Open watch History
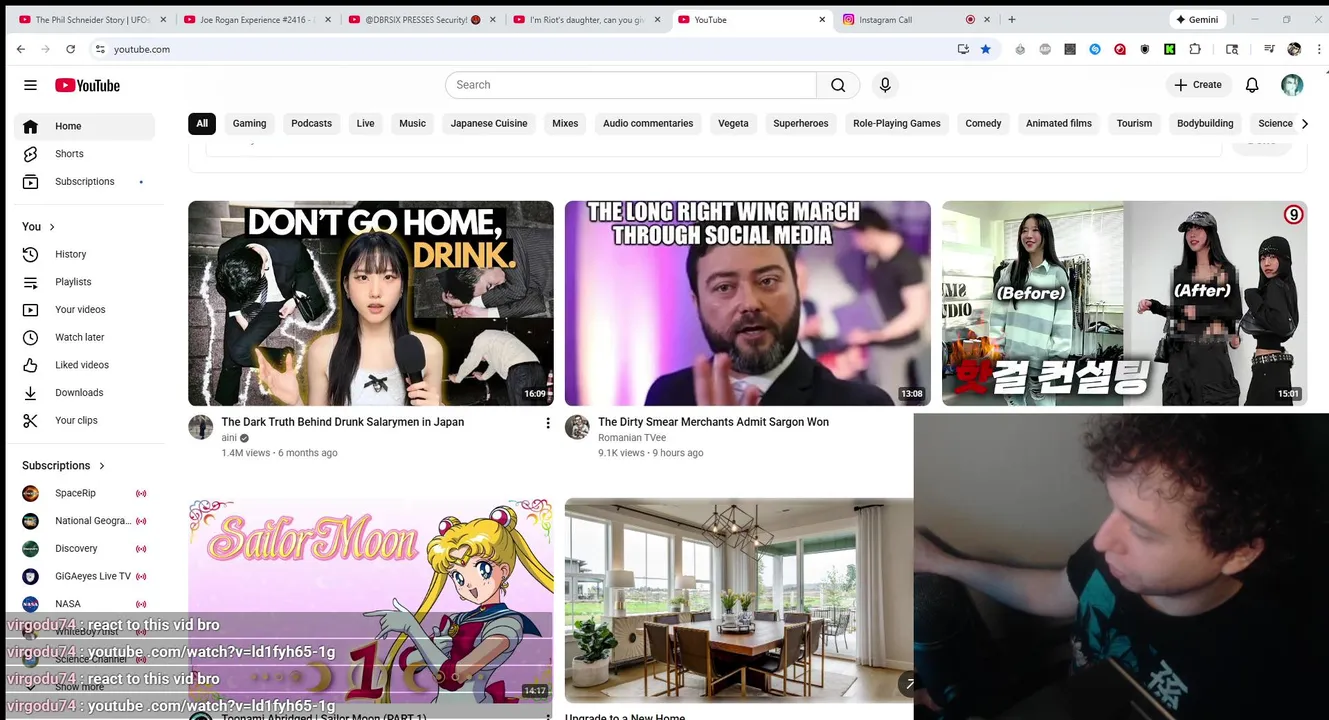Screen dimensions: 1329x720 coord(85,254)
